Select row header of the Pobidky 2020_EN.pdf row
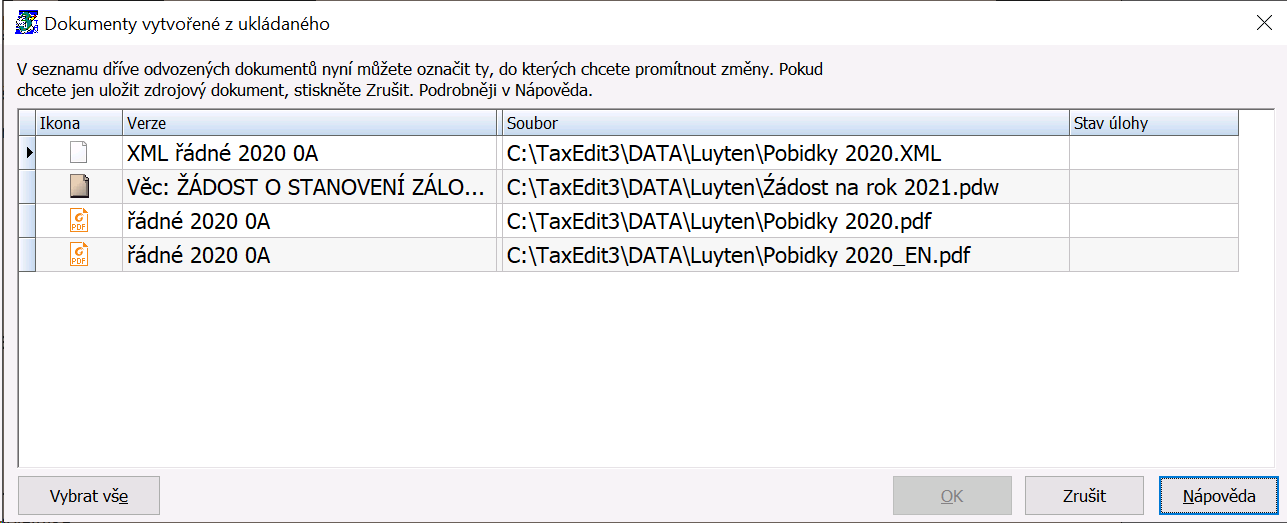 tap(27, 255)
